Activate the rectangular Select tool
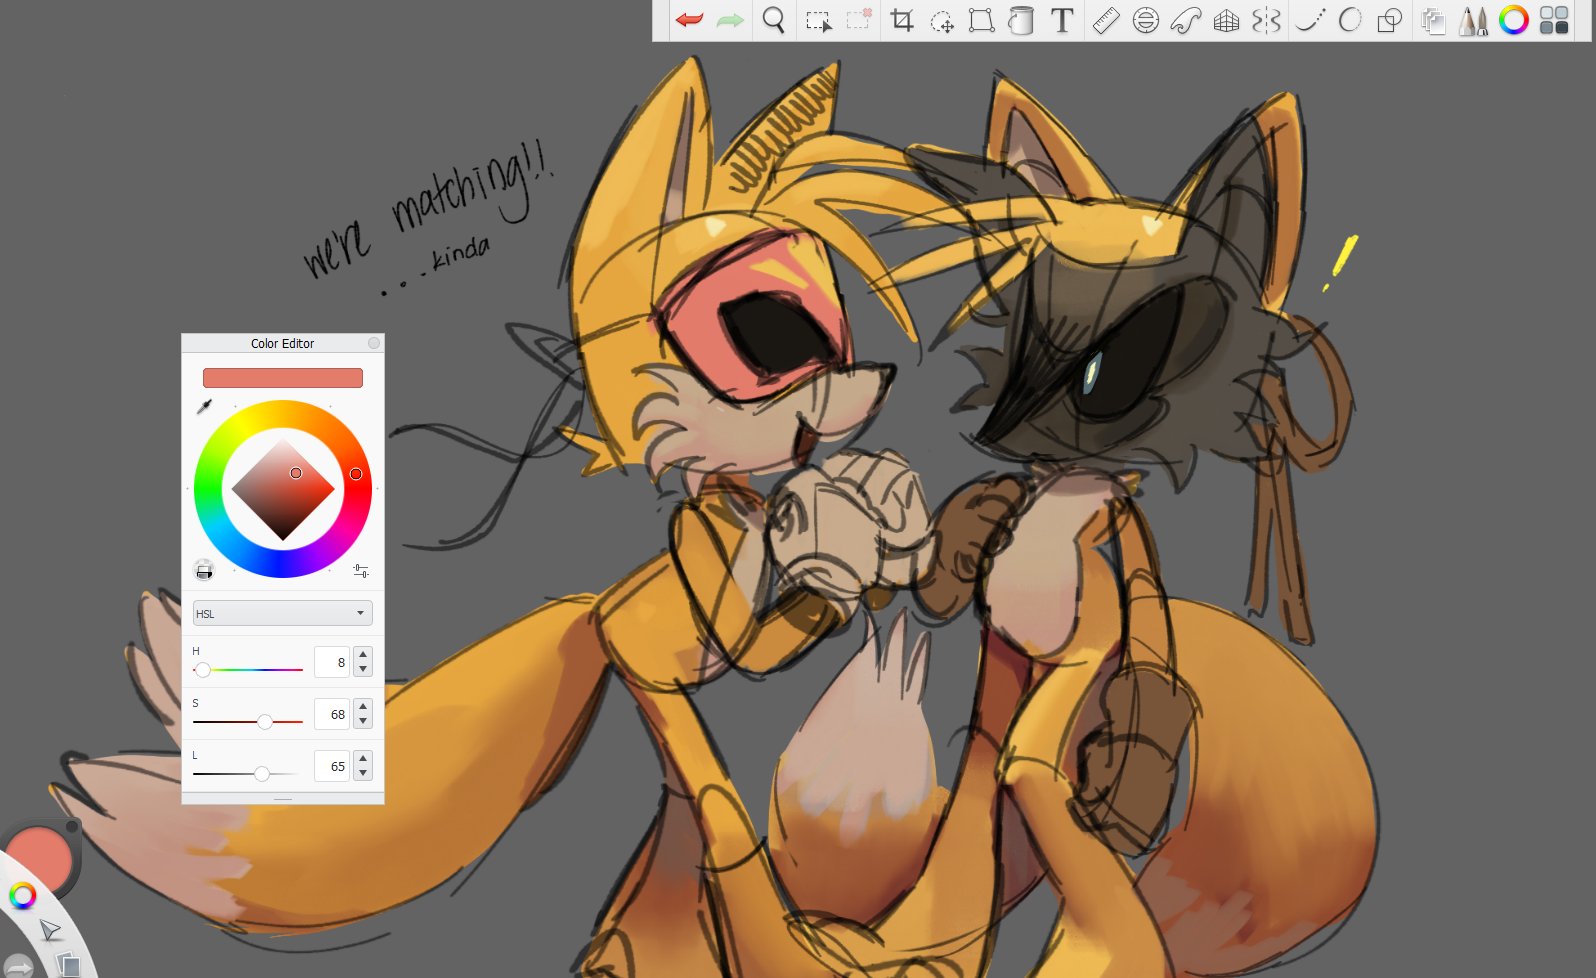The image size is (1596, 978). [x=818, y=21]
